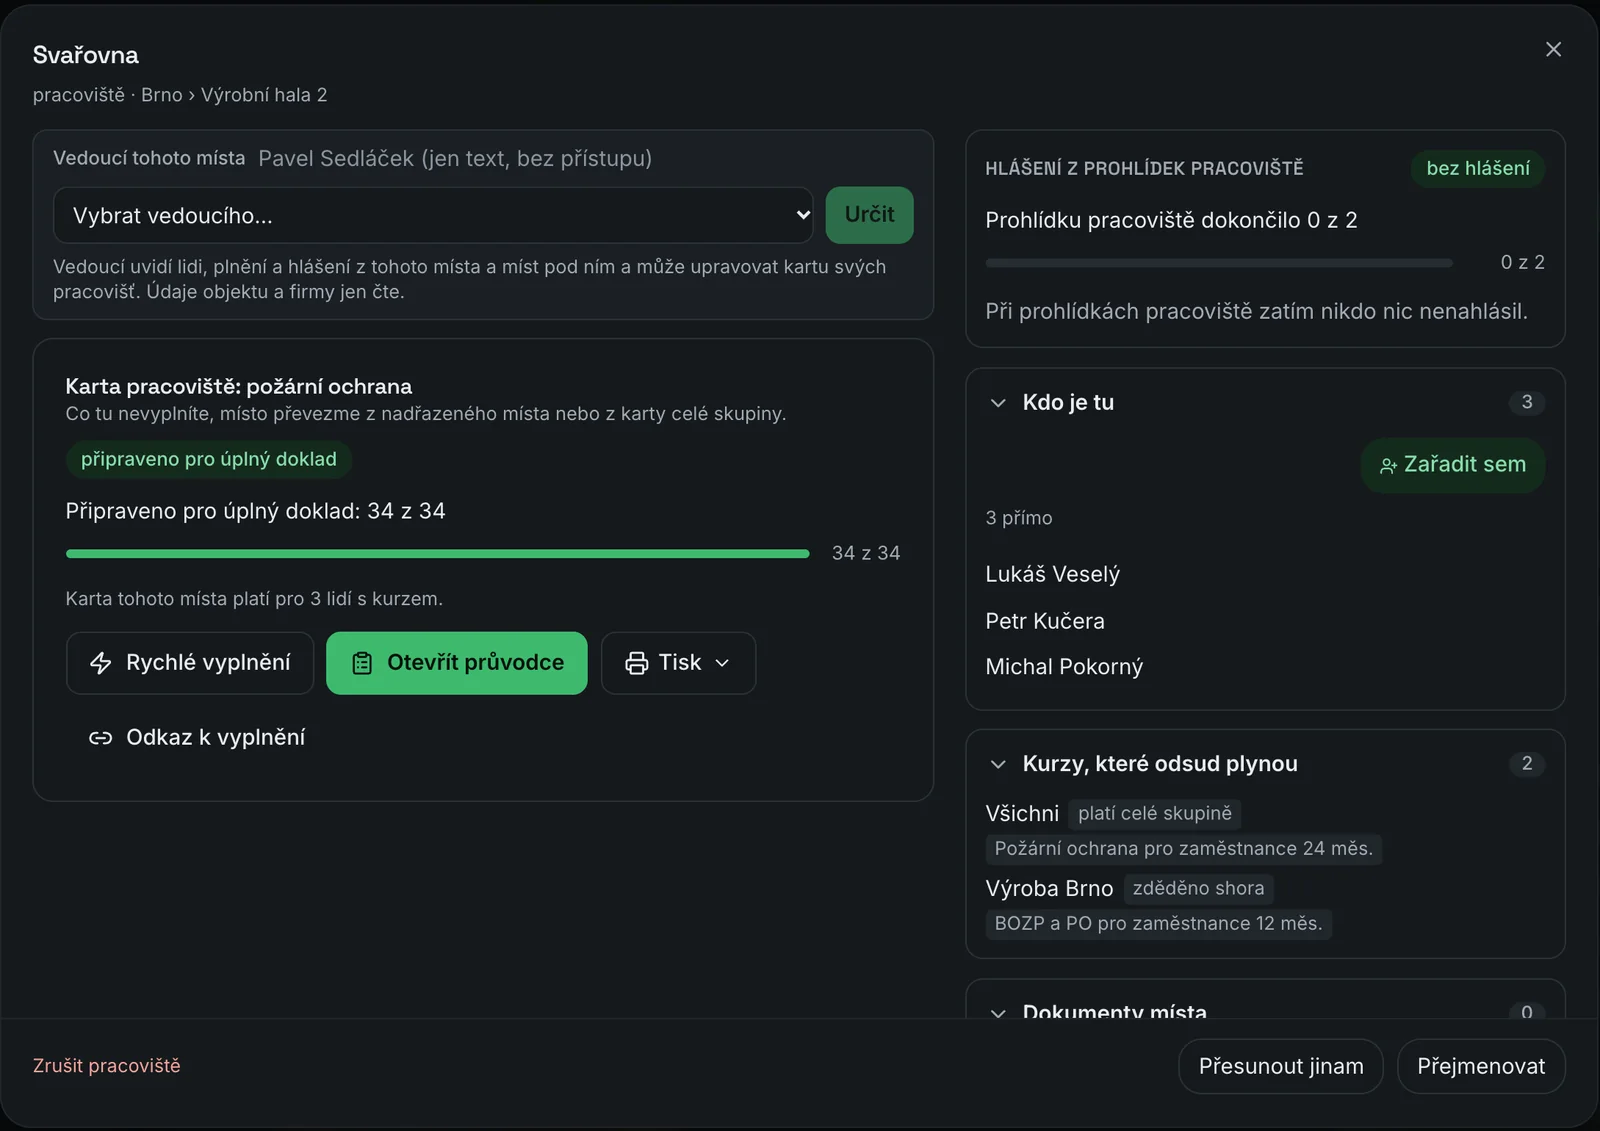Image resolution: width=1600 pixels, height=1131 pixels.
Task: Click Přejmenovat button
Action: [1481, 1066]
